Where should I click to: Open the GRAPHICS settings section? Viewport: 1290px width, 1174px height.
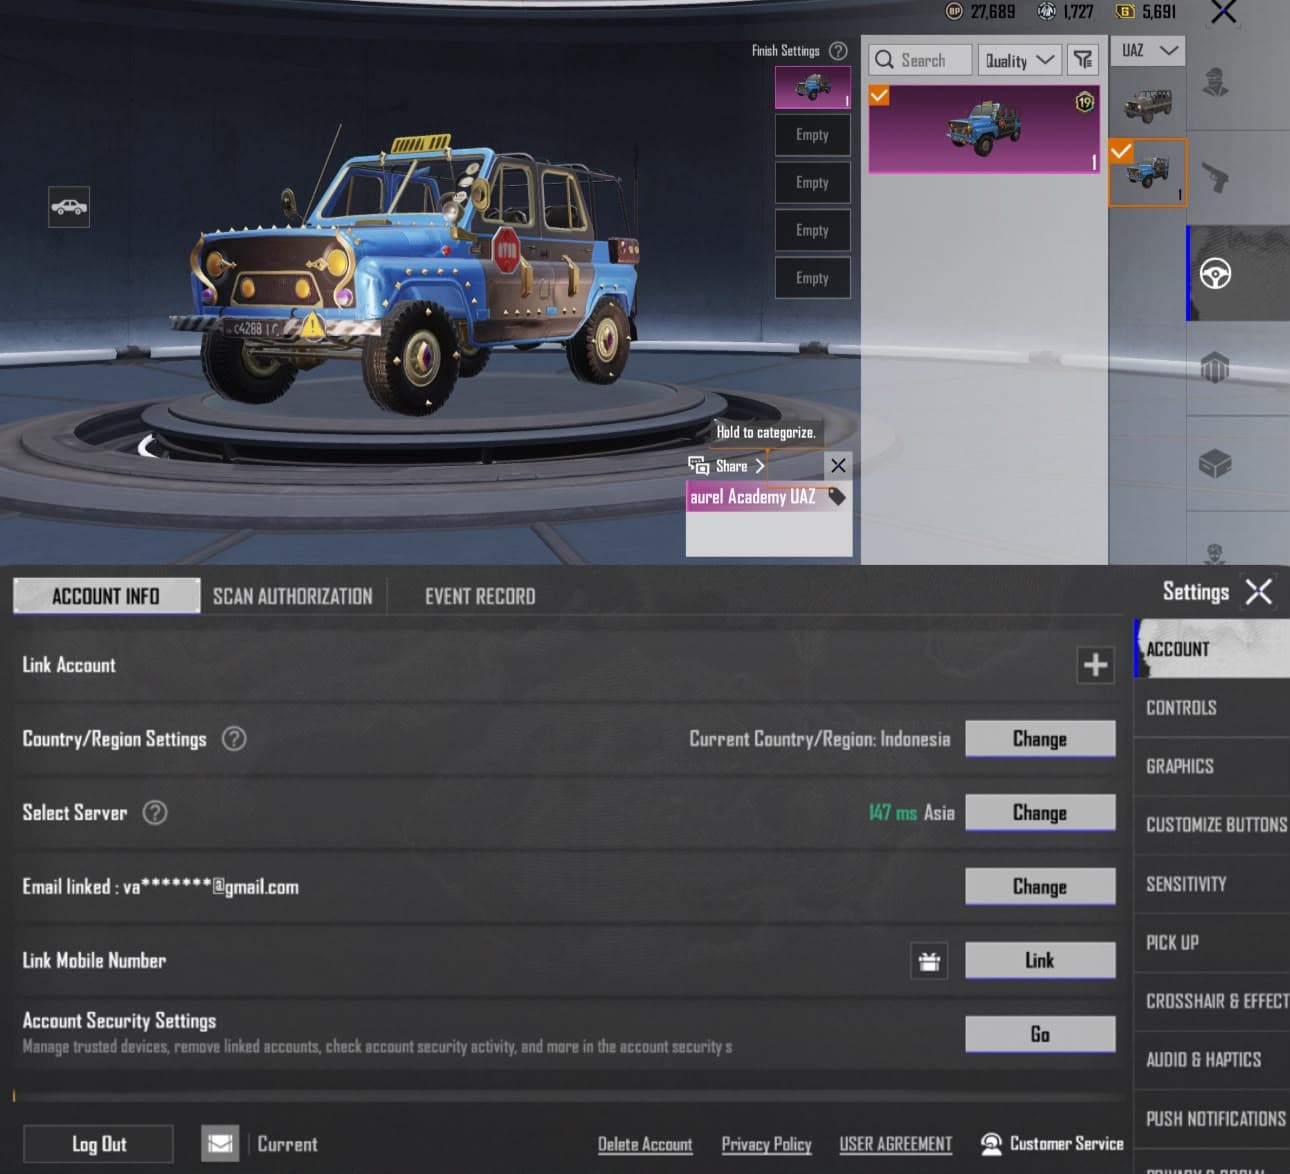coord(1211,767)
